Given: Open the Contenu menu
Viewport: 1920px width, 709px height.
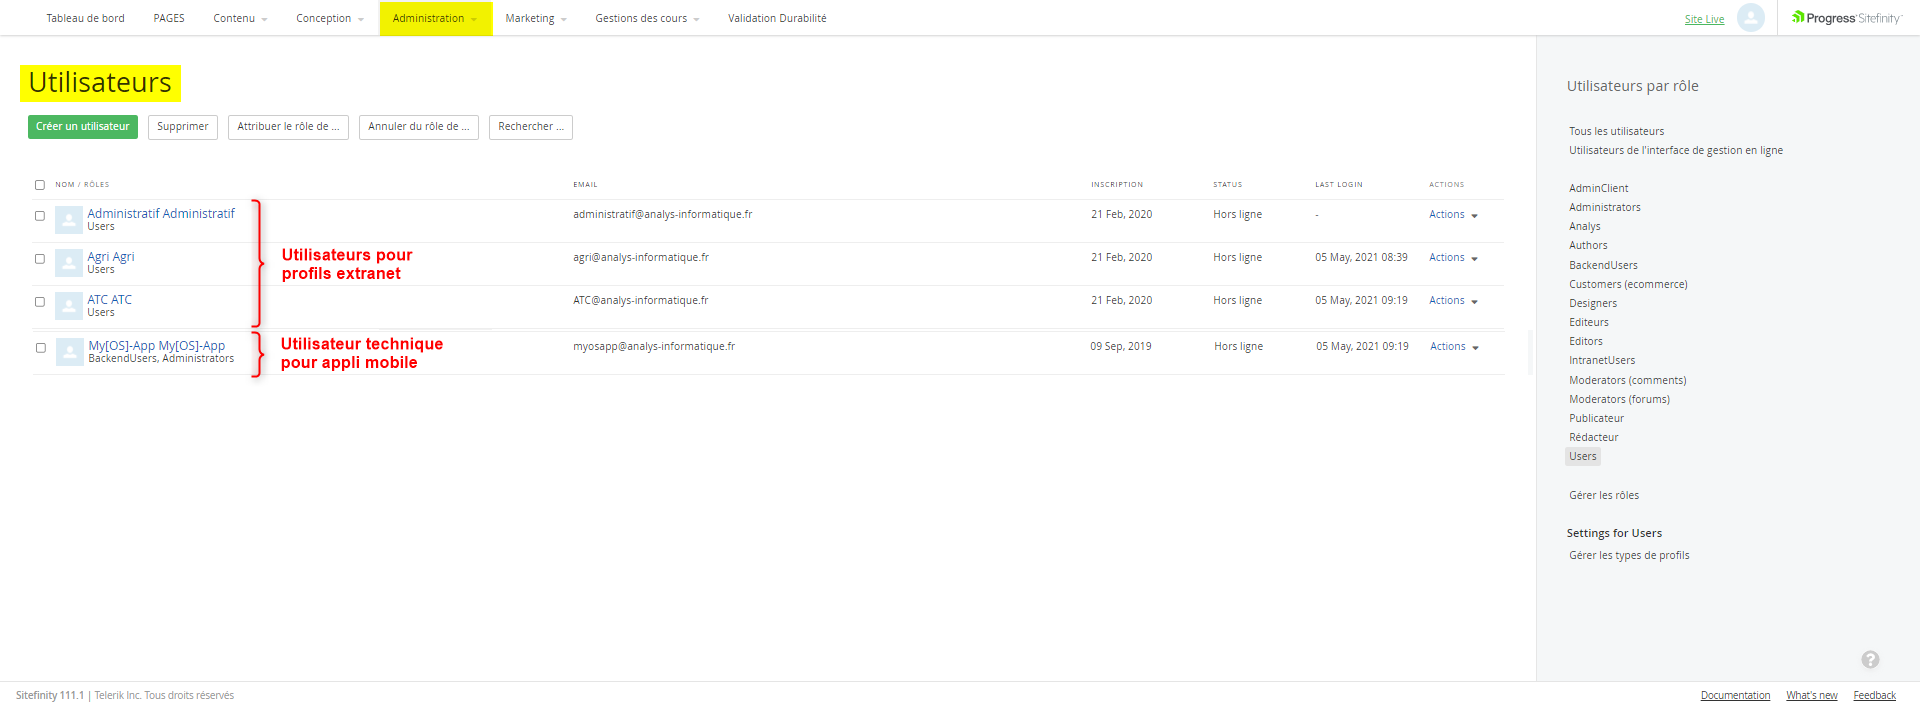Looking at the screenshot, I should coord(240,18).
